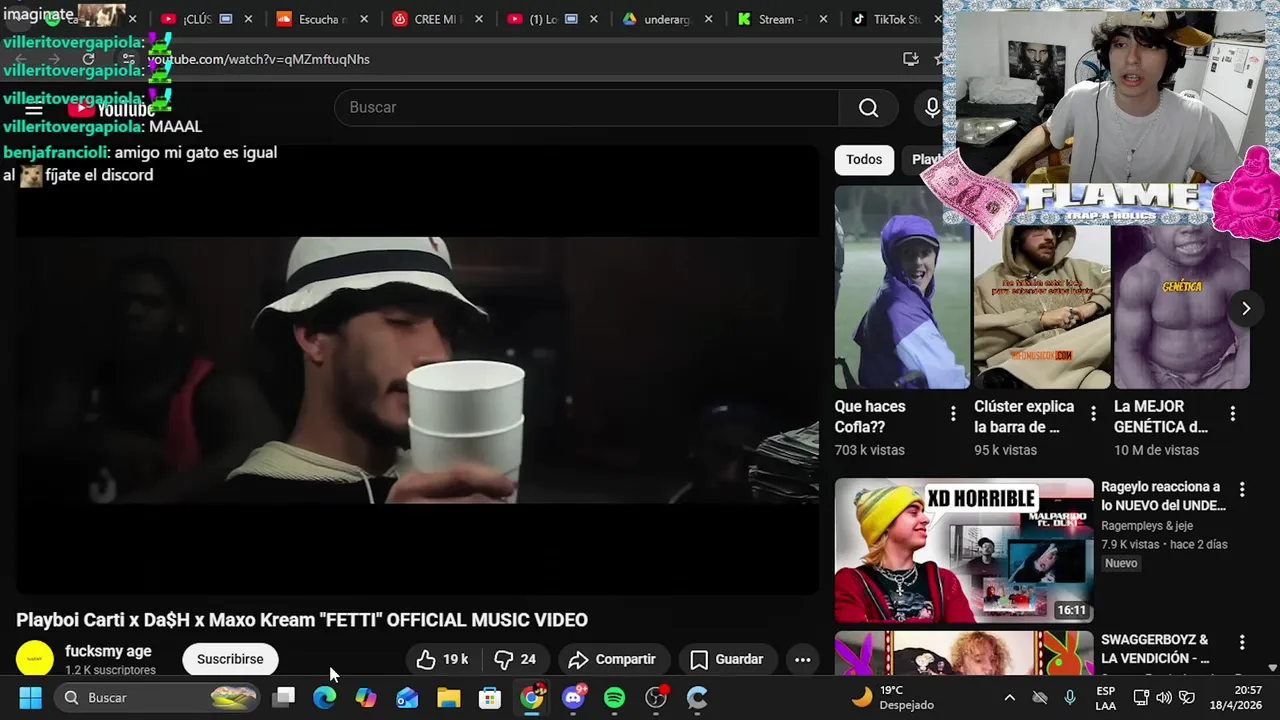Open the YouTube hamburger guide menu
Viewport: 1280px width, 720px height.
34,109
